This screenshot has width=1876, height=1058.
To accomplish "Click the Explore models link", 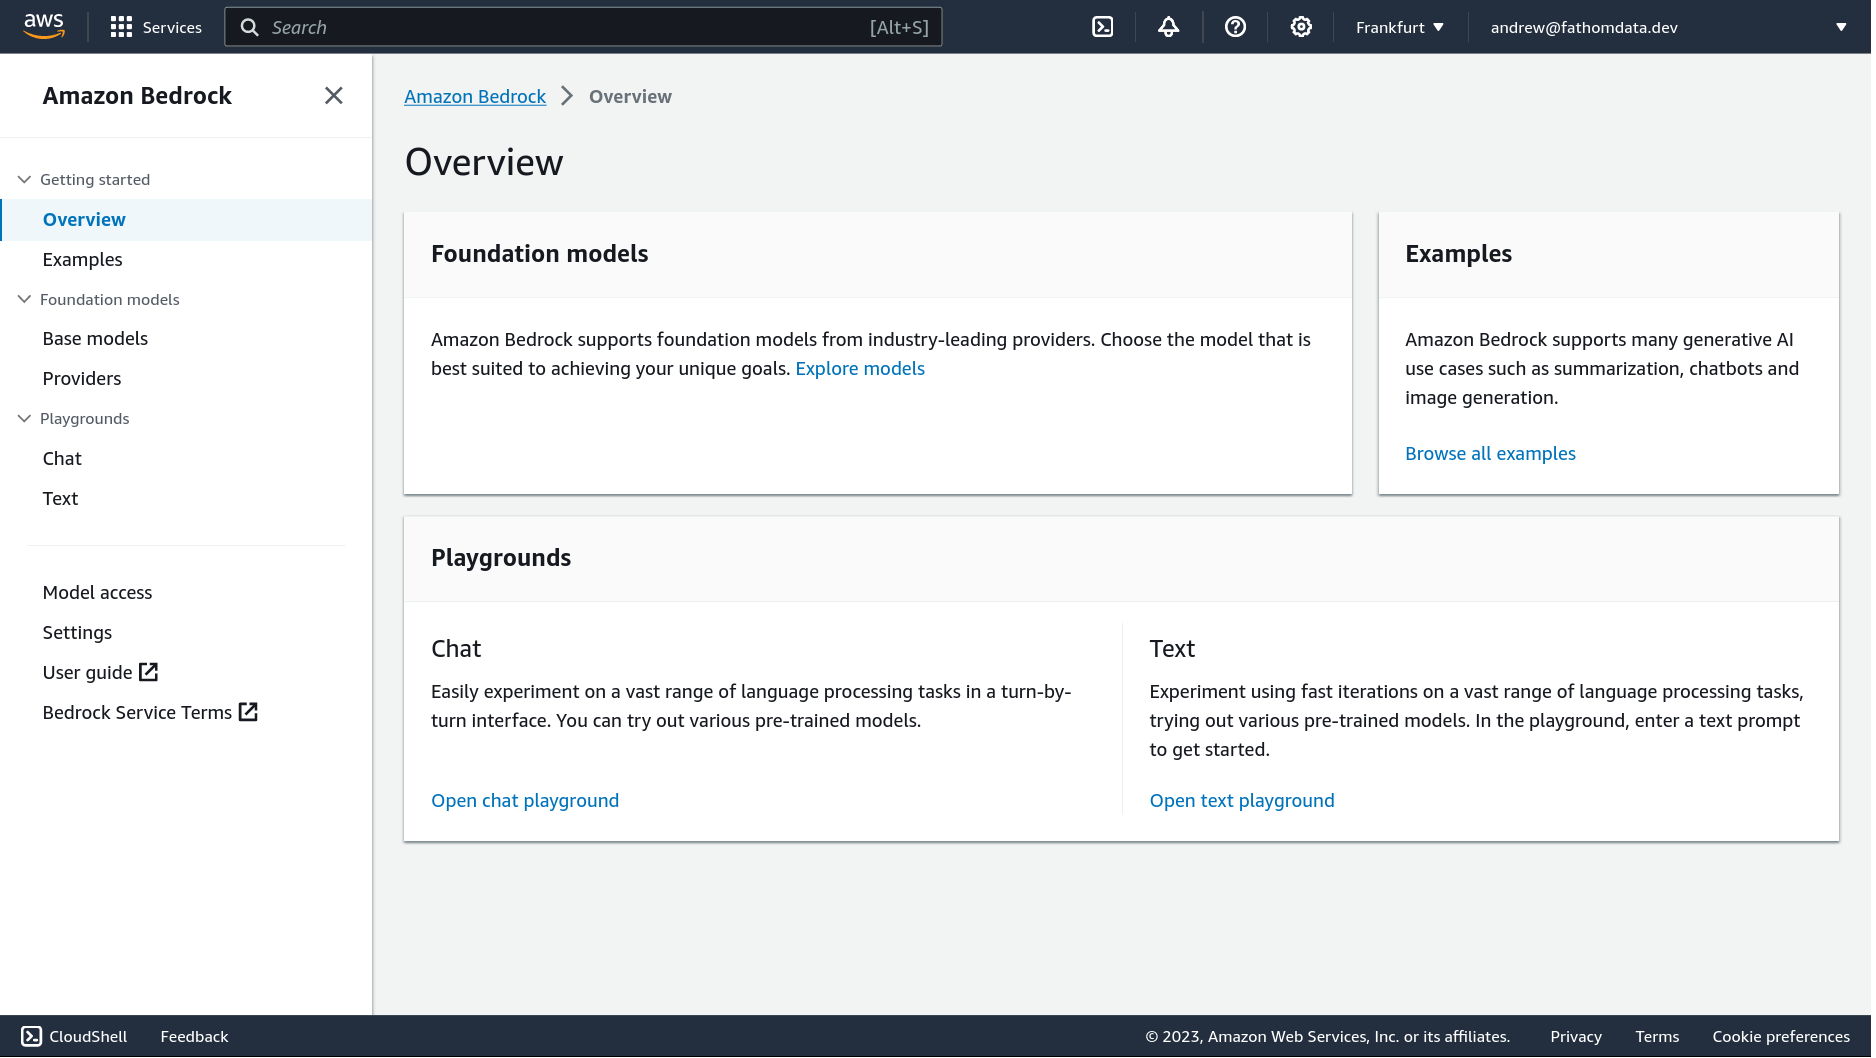I will pos(859,368).
